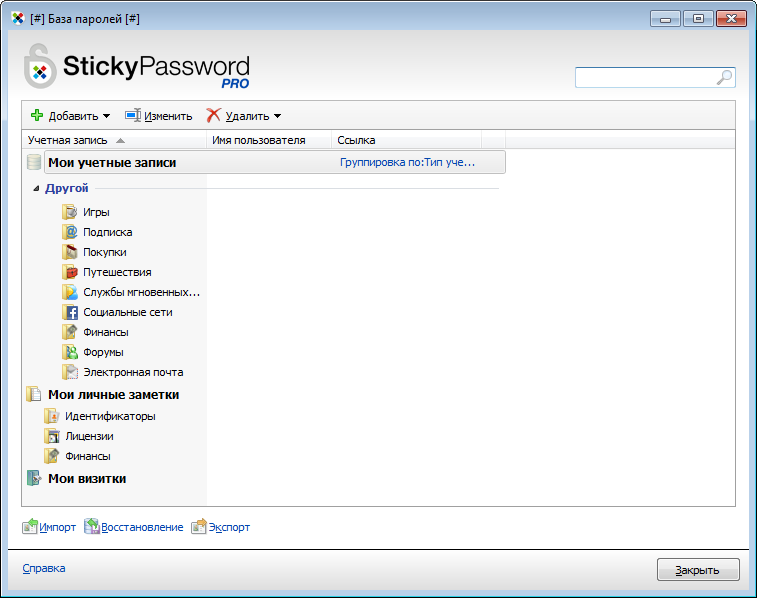Click the Путешествия folder icon
Viewport: 757px width, 598px height.
tap(70, 272)
